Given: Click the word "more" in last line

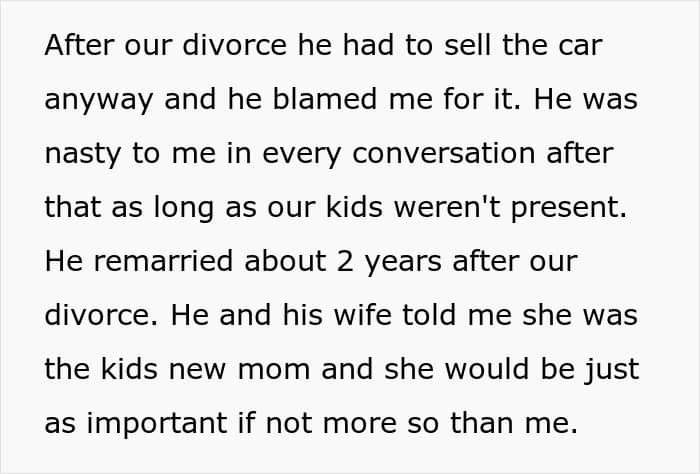Looking at the screenshot, I should [360, 425].
